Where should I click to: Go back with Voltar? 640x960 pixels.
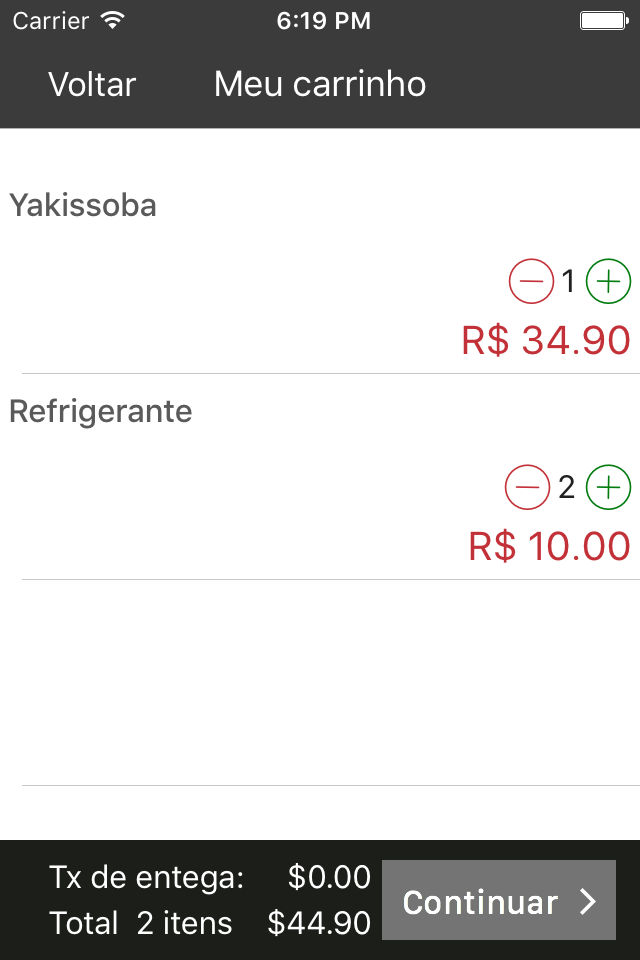tap(92, 85)
